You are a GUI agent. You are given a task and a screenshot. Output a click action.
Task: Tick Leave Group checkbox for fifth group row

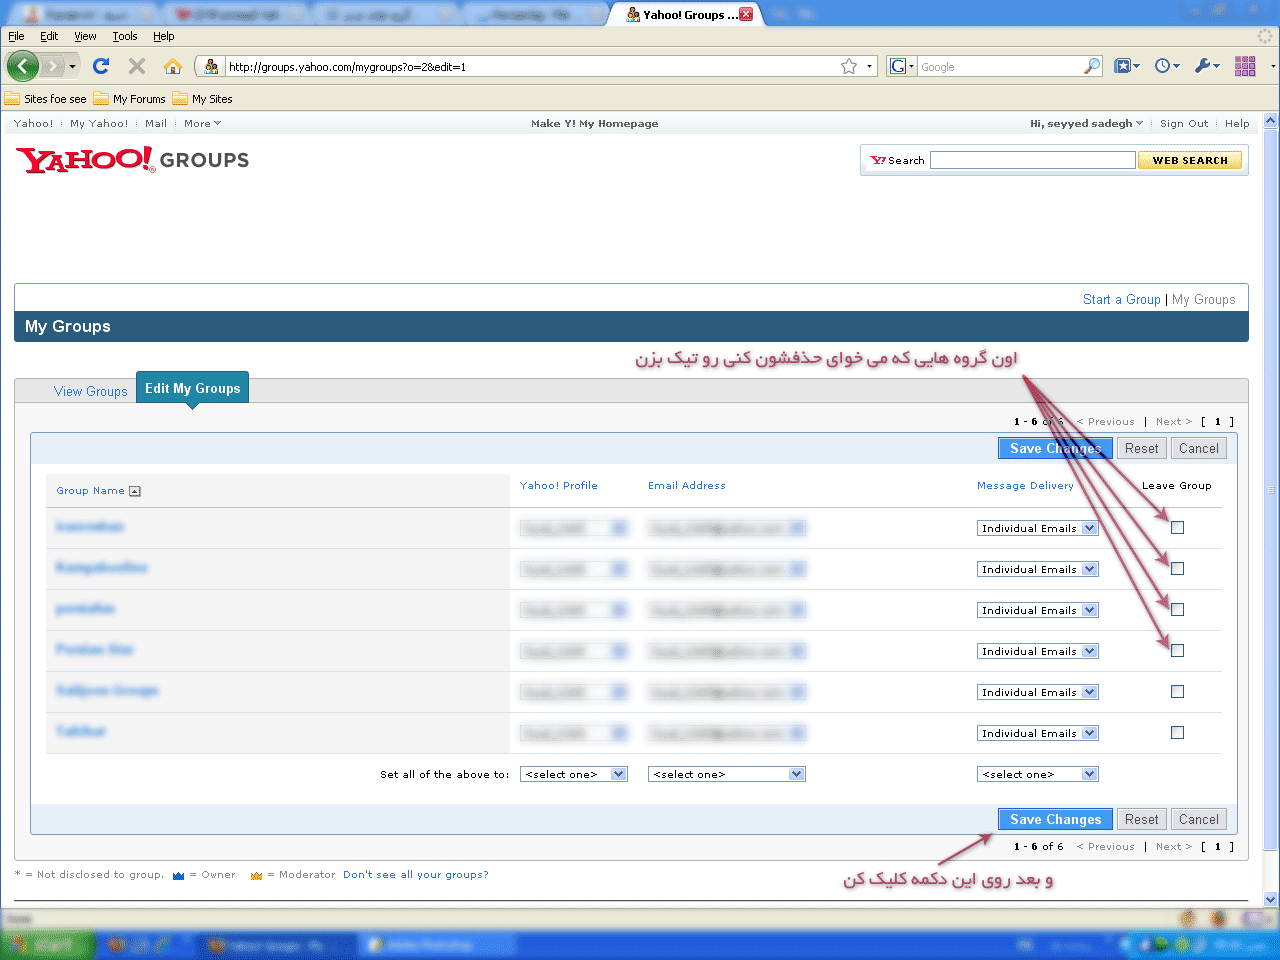tap(1177, 692)
